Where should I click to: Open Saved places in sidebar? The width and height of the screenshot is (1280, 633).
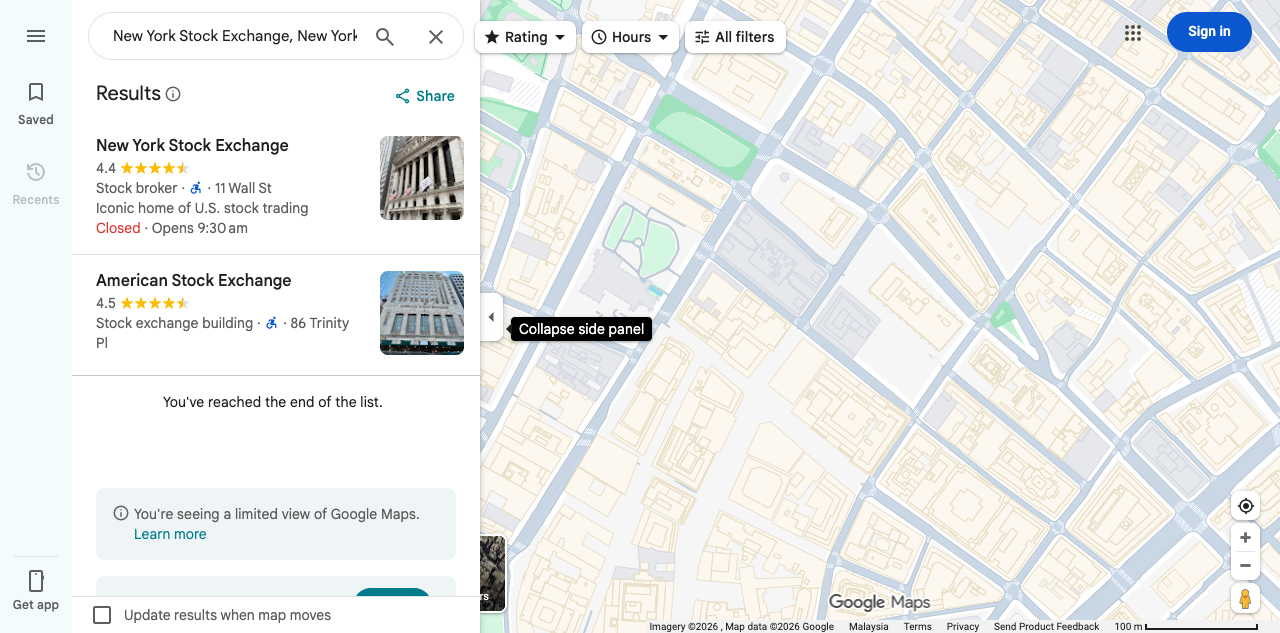tap(36, 104)
